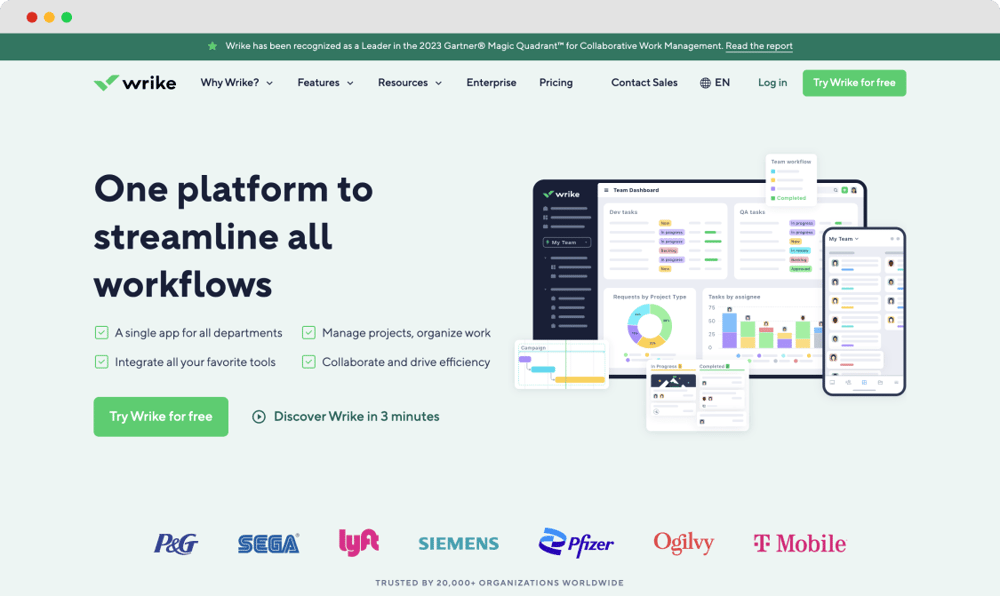The image size is (1000, 596).
Task: Click the SEGA logo
Action: tap(268, 543)
